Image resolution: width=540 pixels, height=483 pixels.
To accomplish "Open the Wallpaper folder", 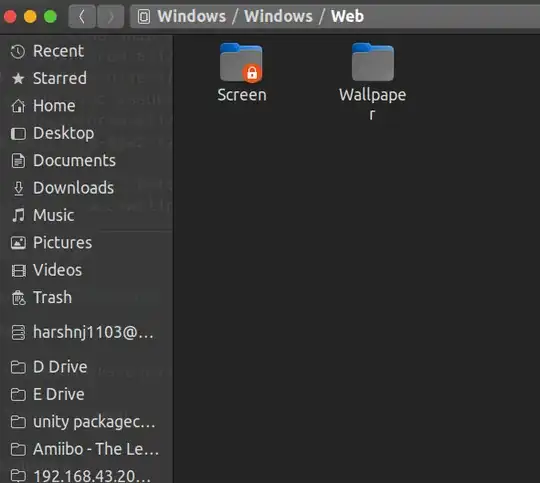I will pos(373,62).
